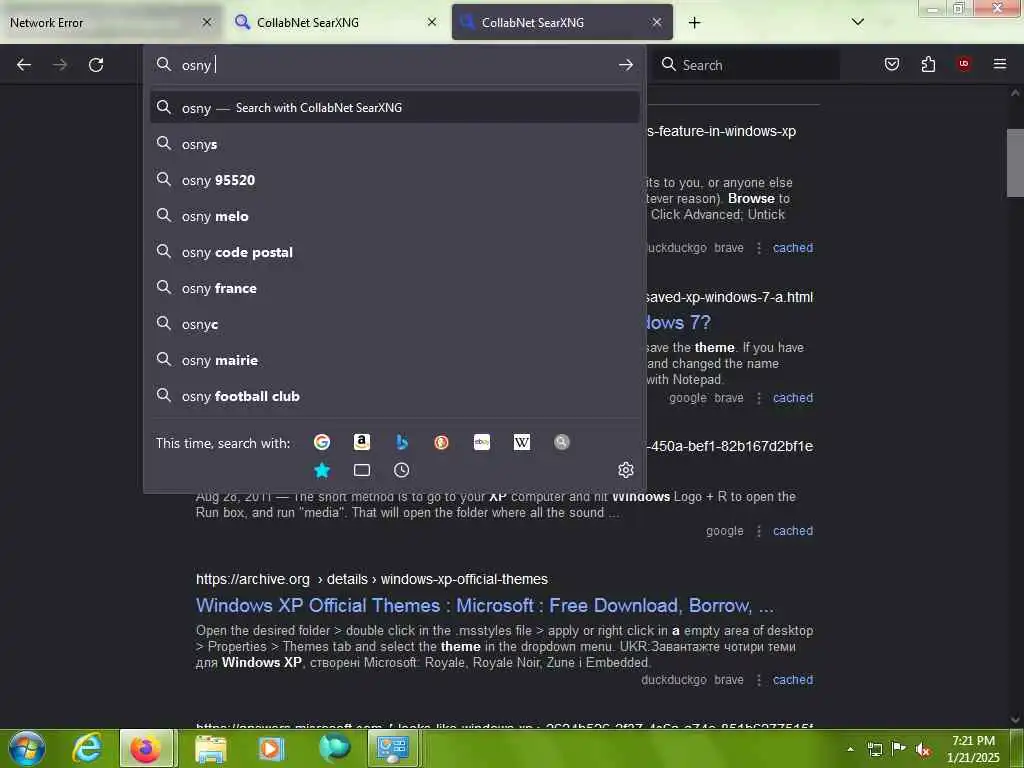The width and height of the screenshot is (1024, 768).
Task: Close the active CollabNet SearXNG tab
Action: [657, 22]
